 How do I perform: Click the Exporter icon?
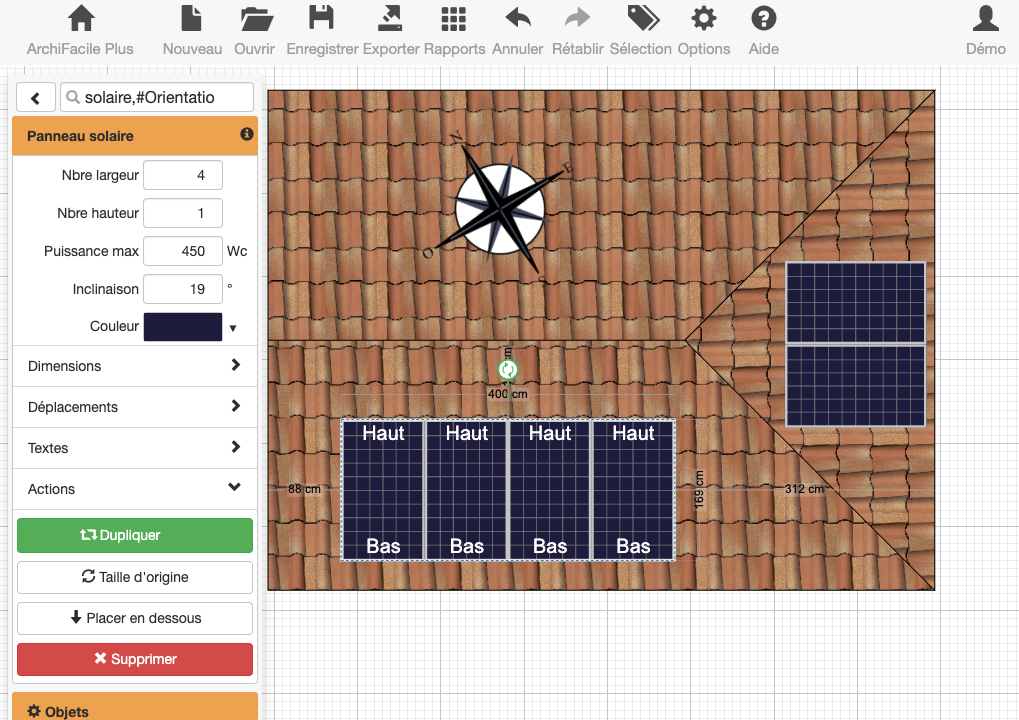click(391, 19)
